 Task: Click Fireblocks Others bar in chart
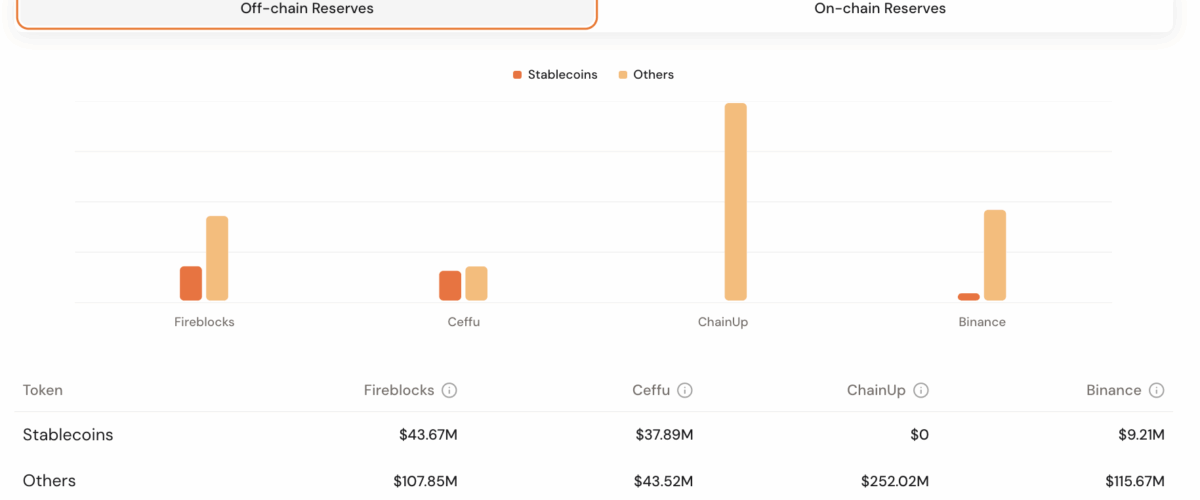point(217,258)
